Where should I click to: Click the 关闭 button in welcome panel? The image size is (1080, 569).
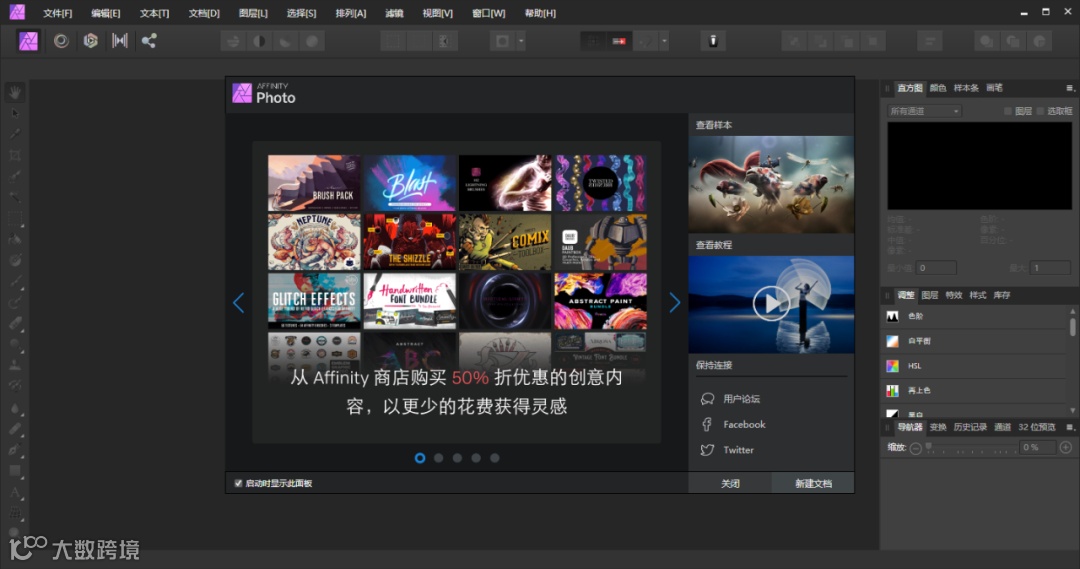pyautogui.click(x=730, y=484)
